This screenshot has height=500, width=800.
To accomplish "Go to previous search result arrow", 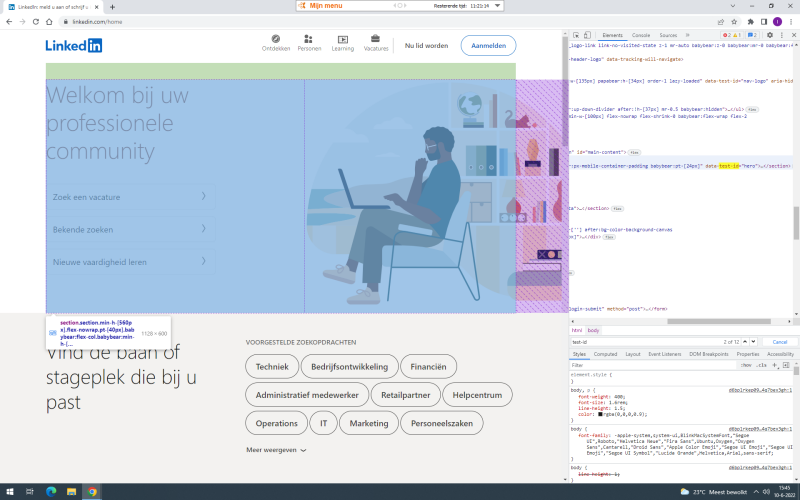I will pyautogui.click(x=745, y=342).
